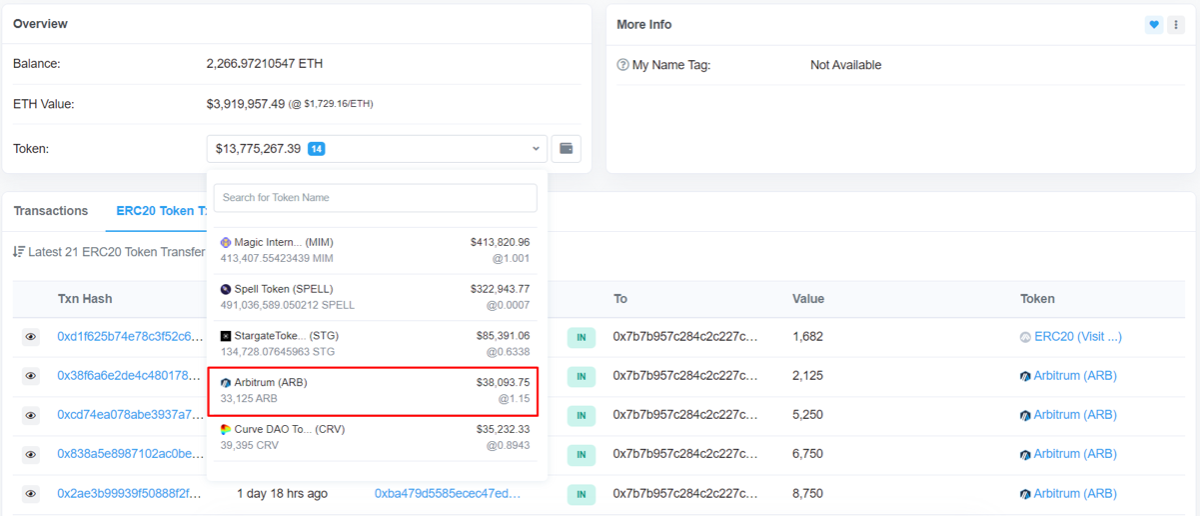Click the Value column header
1200x516 pixels.
(x=809, y=299)
